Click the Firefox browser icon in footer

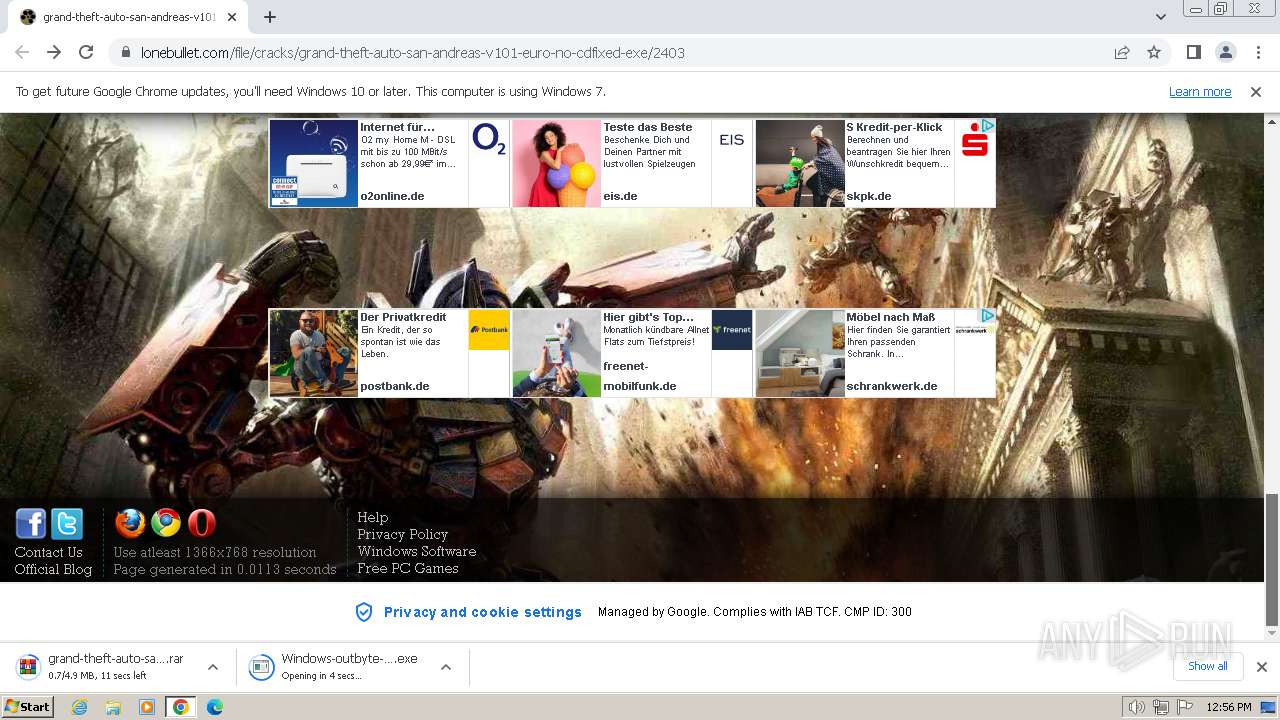[130, 523]
